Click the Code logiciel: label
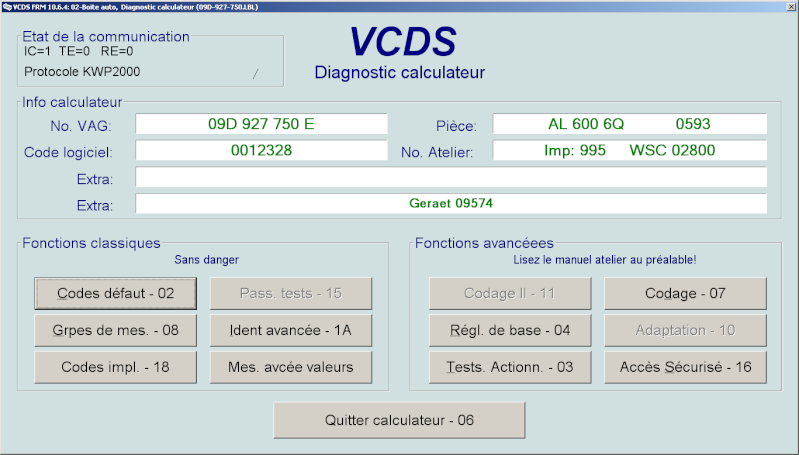Viewport: 799px width, 455px height. tap(68, 152)
